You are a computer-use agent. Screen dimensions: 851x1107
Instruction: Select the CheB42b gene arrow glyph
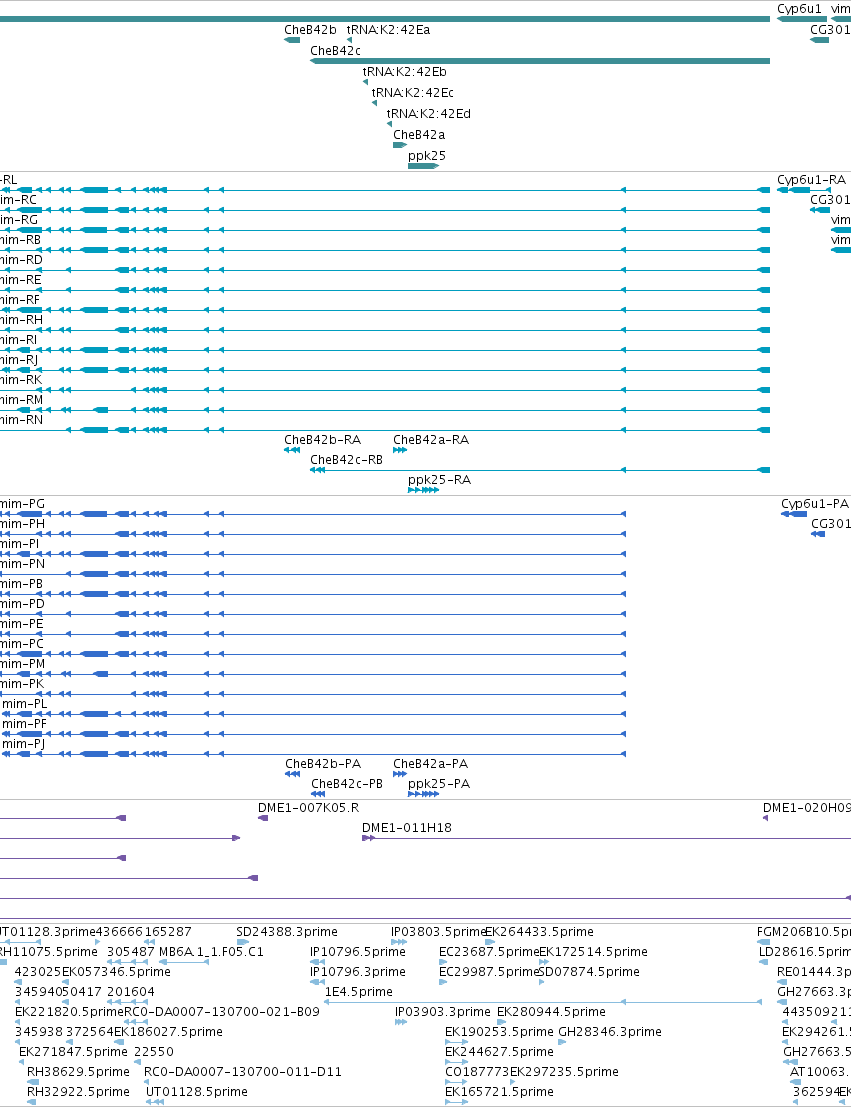(292, 40)
